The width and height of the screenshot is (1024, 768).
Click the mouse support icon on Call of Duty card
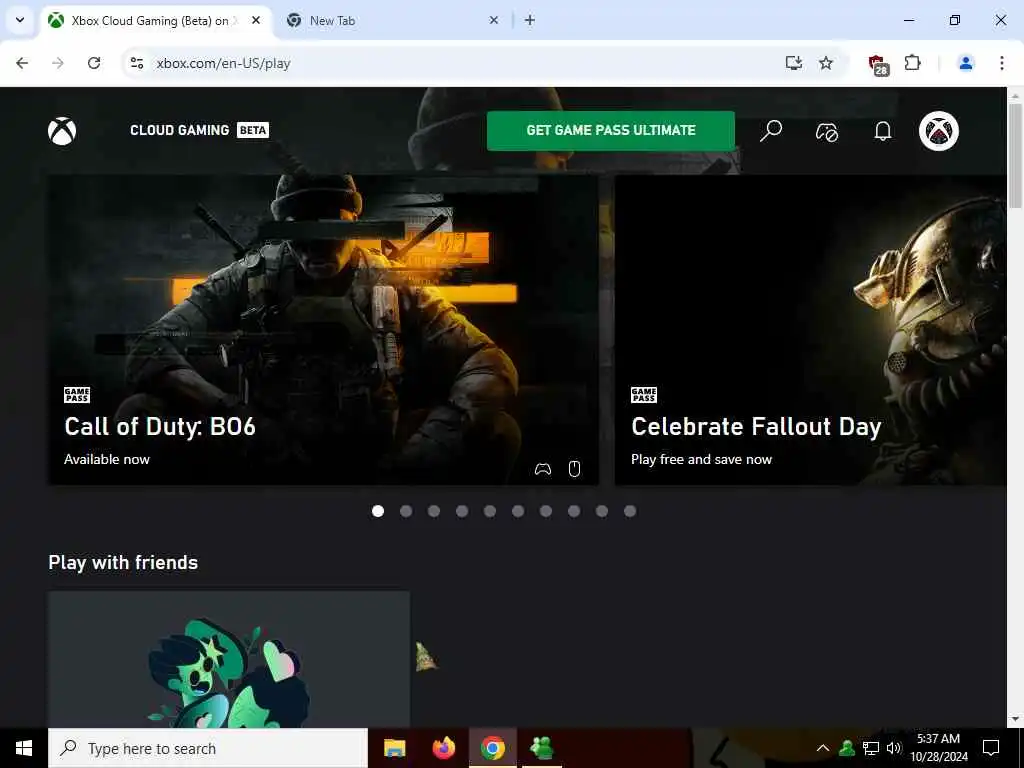pyautogui.click(x=574, y=469)
